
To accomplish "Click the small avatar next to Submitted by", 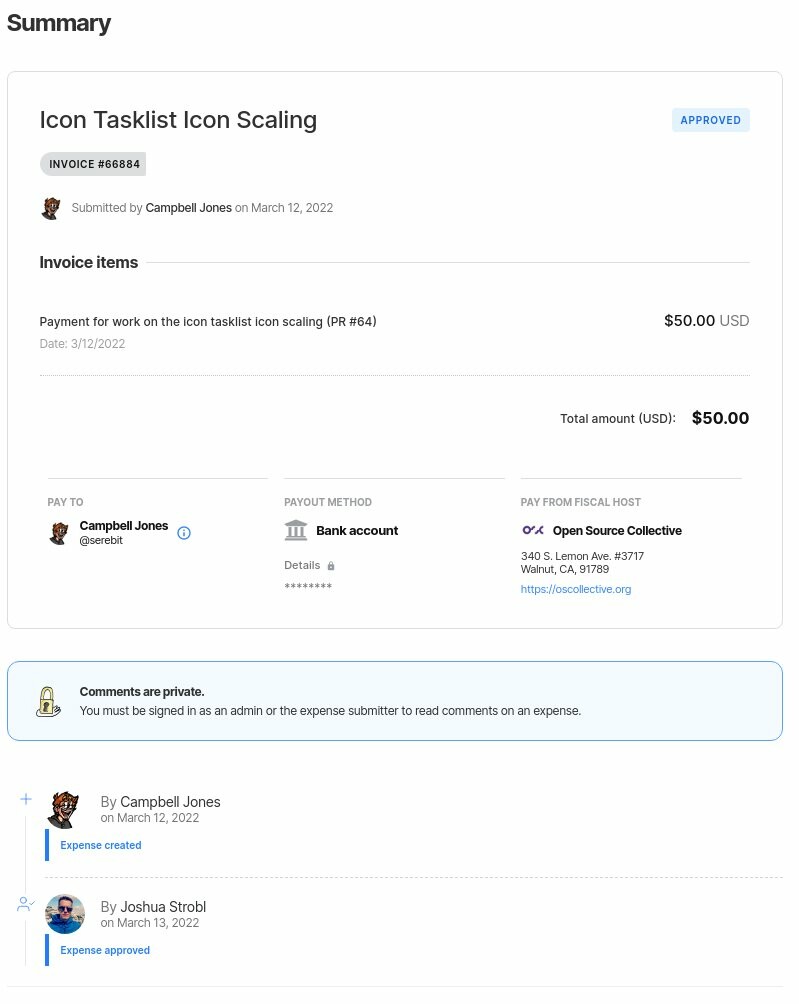I will coord(51,208).
